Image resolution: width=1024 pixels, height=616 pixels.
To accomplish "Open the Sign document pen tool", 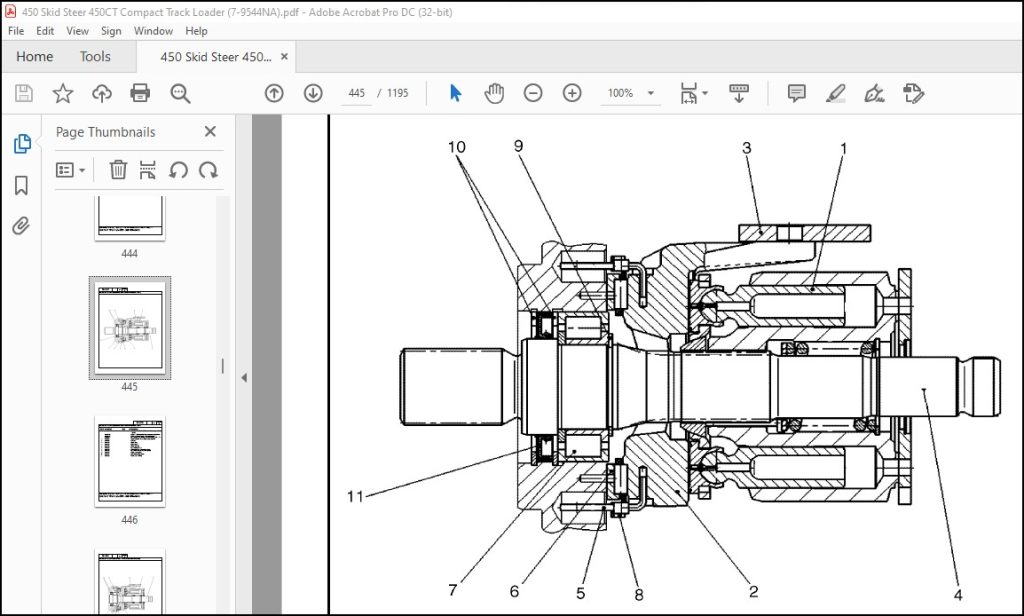I will (874, 93).
